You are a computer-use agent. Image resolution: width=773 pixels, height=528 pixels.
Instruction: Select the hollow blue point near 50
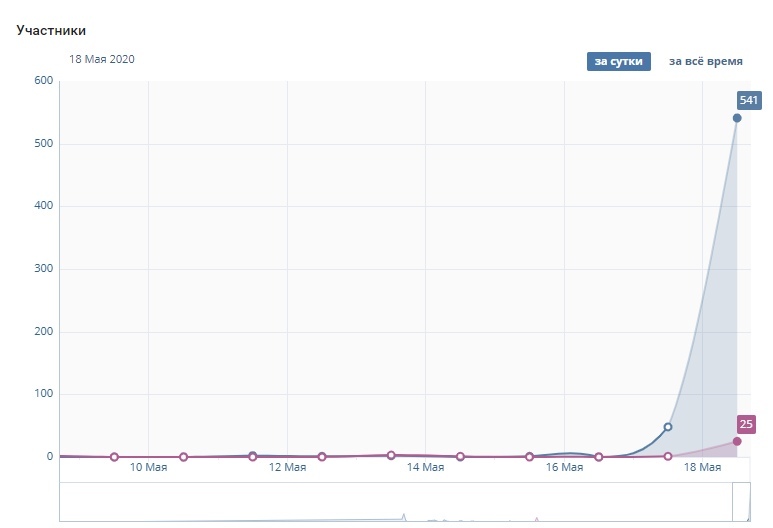coord(668,427)
